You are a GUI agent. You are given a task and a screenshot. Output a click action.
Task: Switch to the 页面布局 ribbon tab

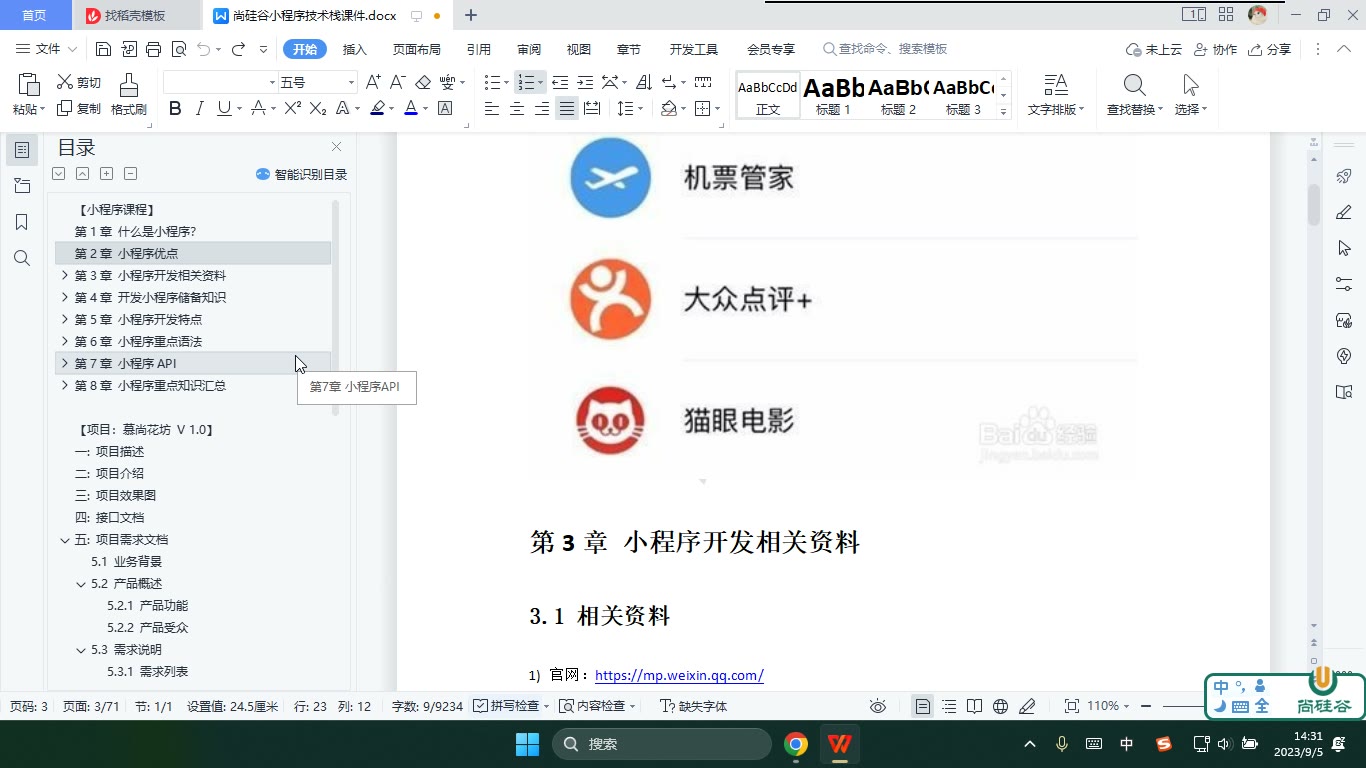pos(416,49)
